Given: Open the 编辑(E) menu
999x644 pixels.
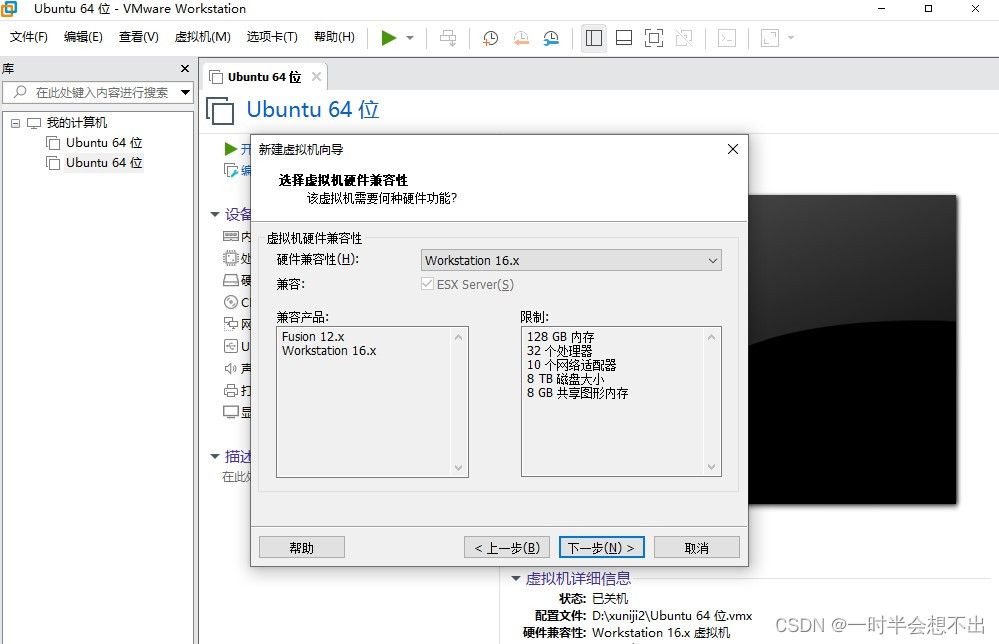Looking at the screenshot, I should pos(83,37).
